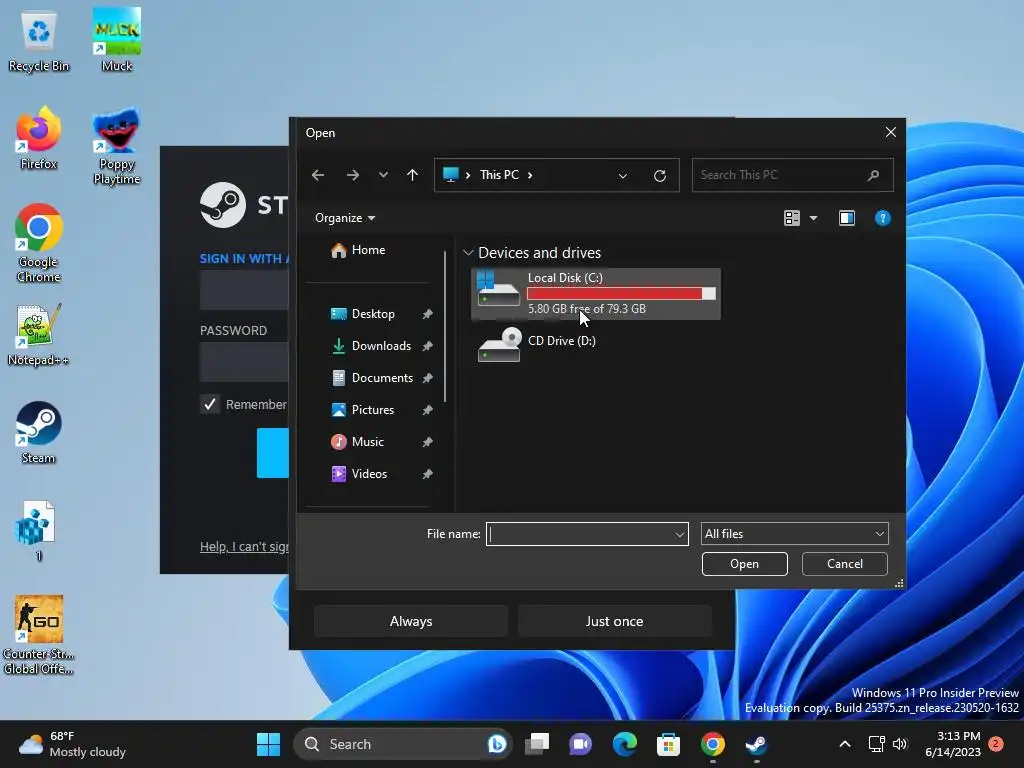Click the pin icon next to Videos
The height and width of the screenshot is (768, 1024).
(x=427, y=474)
